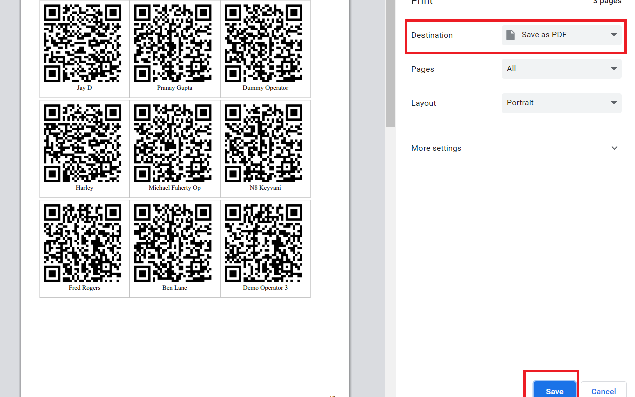
Task: Click the 'Harley' name caption
Action: [x=84, y=188]
